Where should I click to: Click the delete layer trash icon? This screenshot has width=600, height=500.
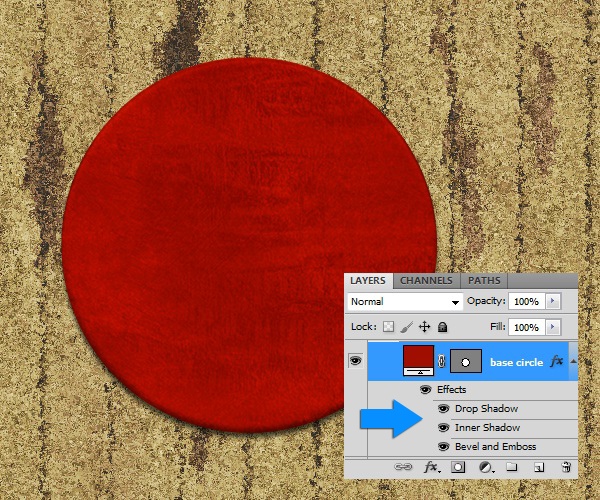565,466
